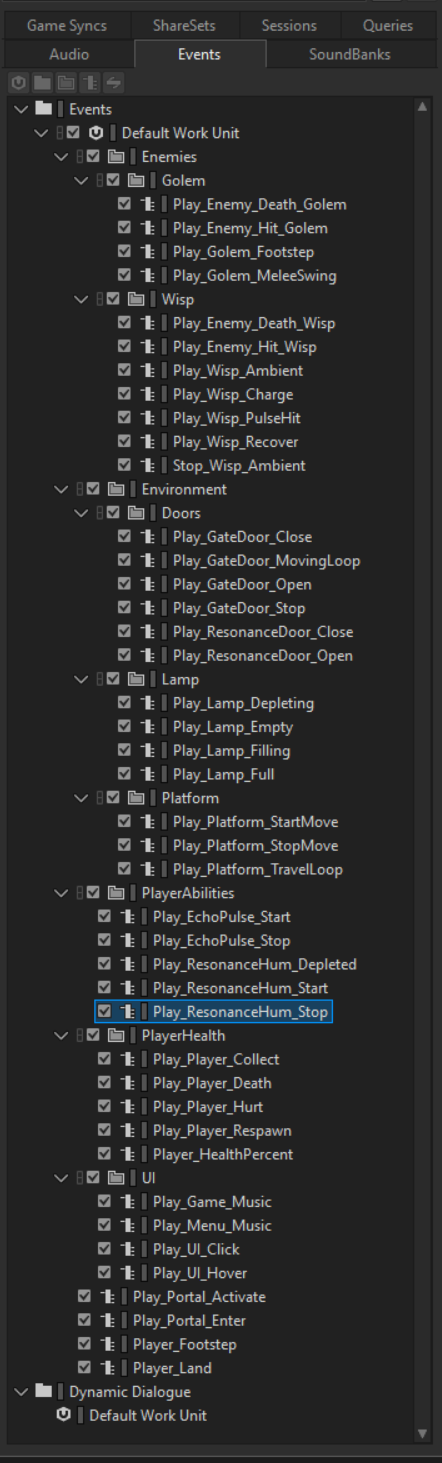
Task: Click the Wisp folder icon
Action: pyautogui.click(x=136, y=299)
